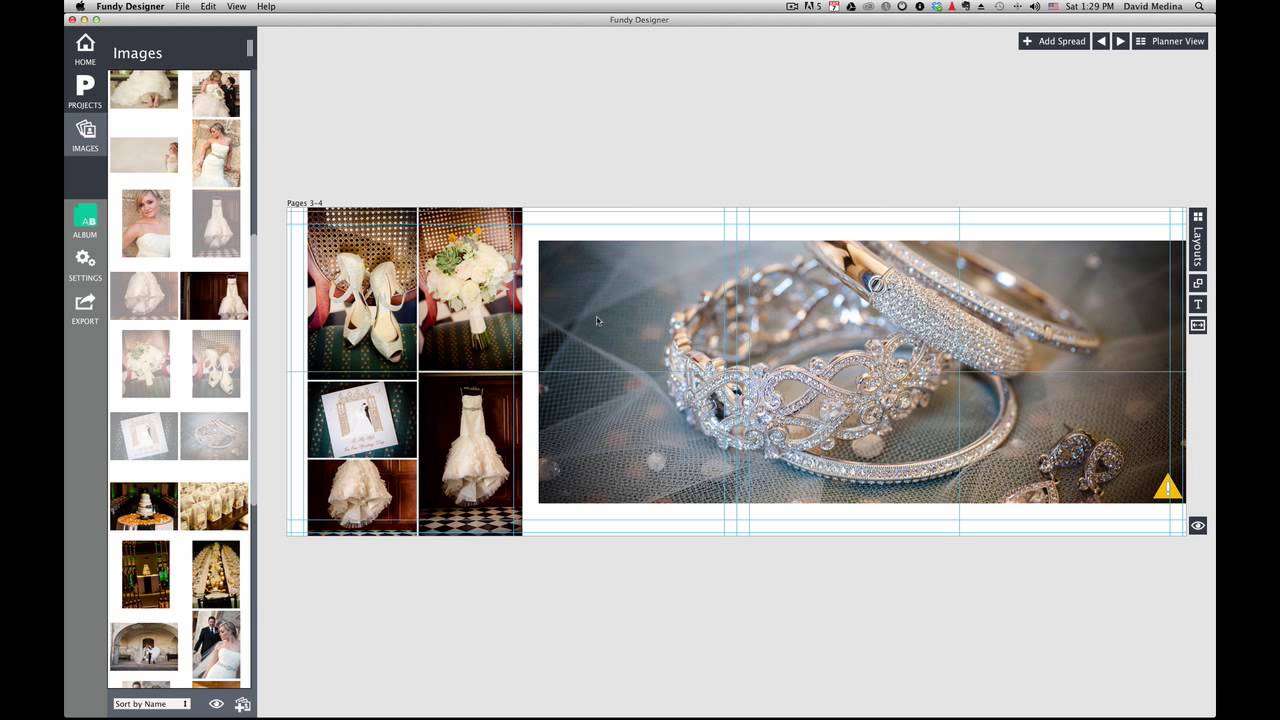
Task: Open the Fundy Designer app menu
Action: point(129,6)
